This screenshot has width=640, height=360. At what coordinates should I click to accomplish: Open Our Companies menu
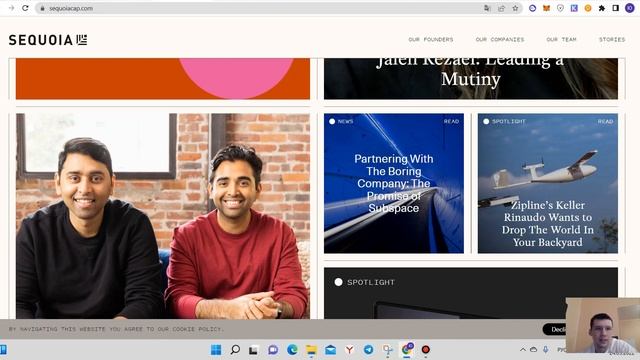(500, 40)
